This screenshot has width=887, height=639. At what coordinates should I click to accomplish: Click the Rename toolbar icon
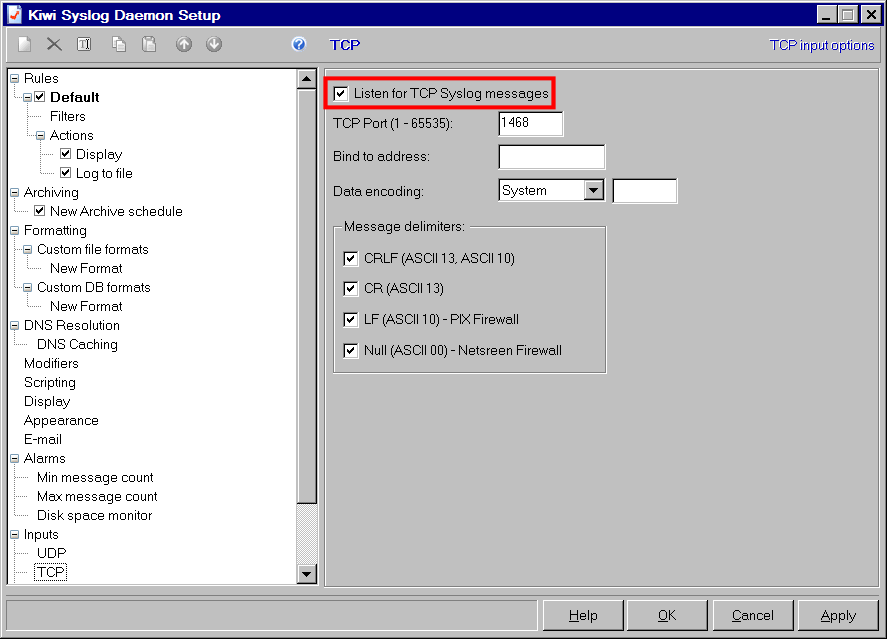(x=84, y=44)
